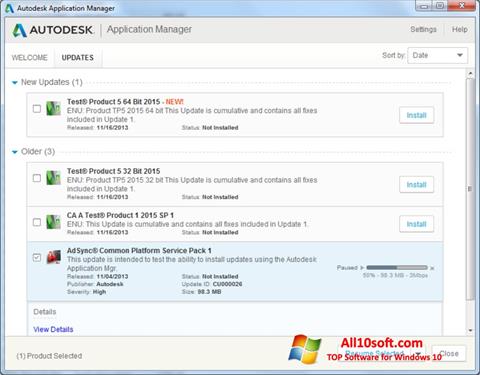Click the 'Details' heading
This screenshot has width=480, height=375.
(45, 312)
